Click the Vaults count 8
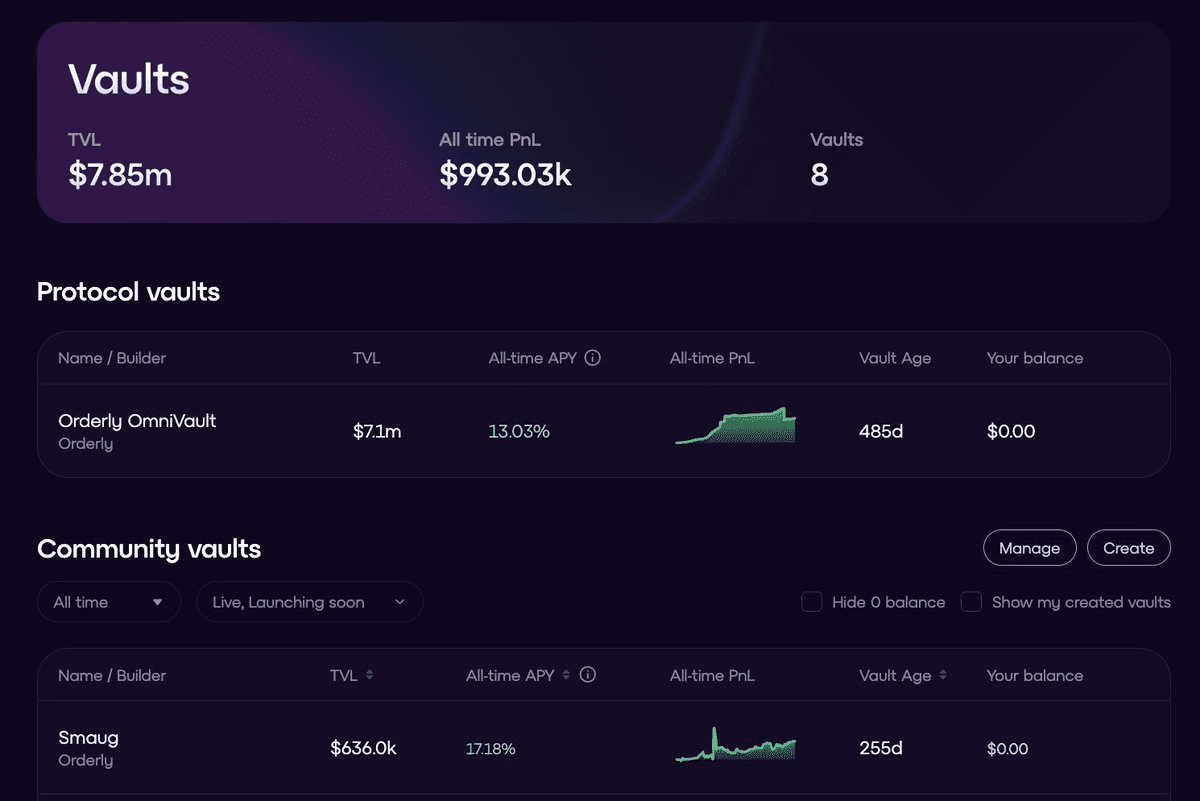1200x801 pixels. pyautogui.click(x=819, y=175)
